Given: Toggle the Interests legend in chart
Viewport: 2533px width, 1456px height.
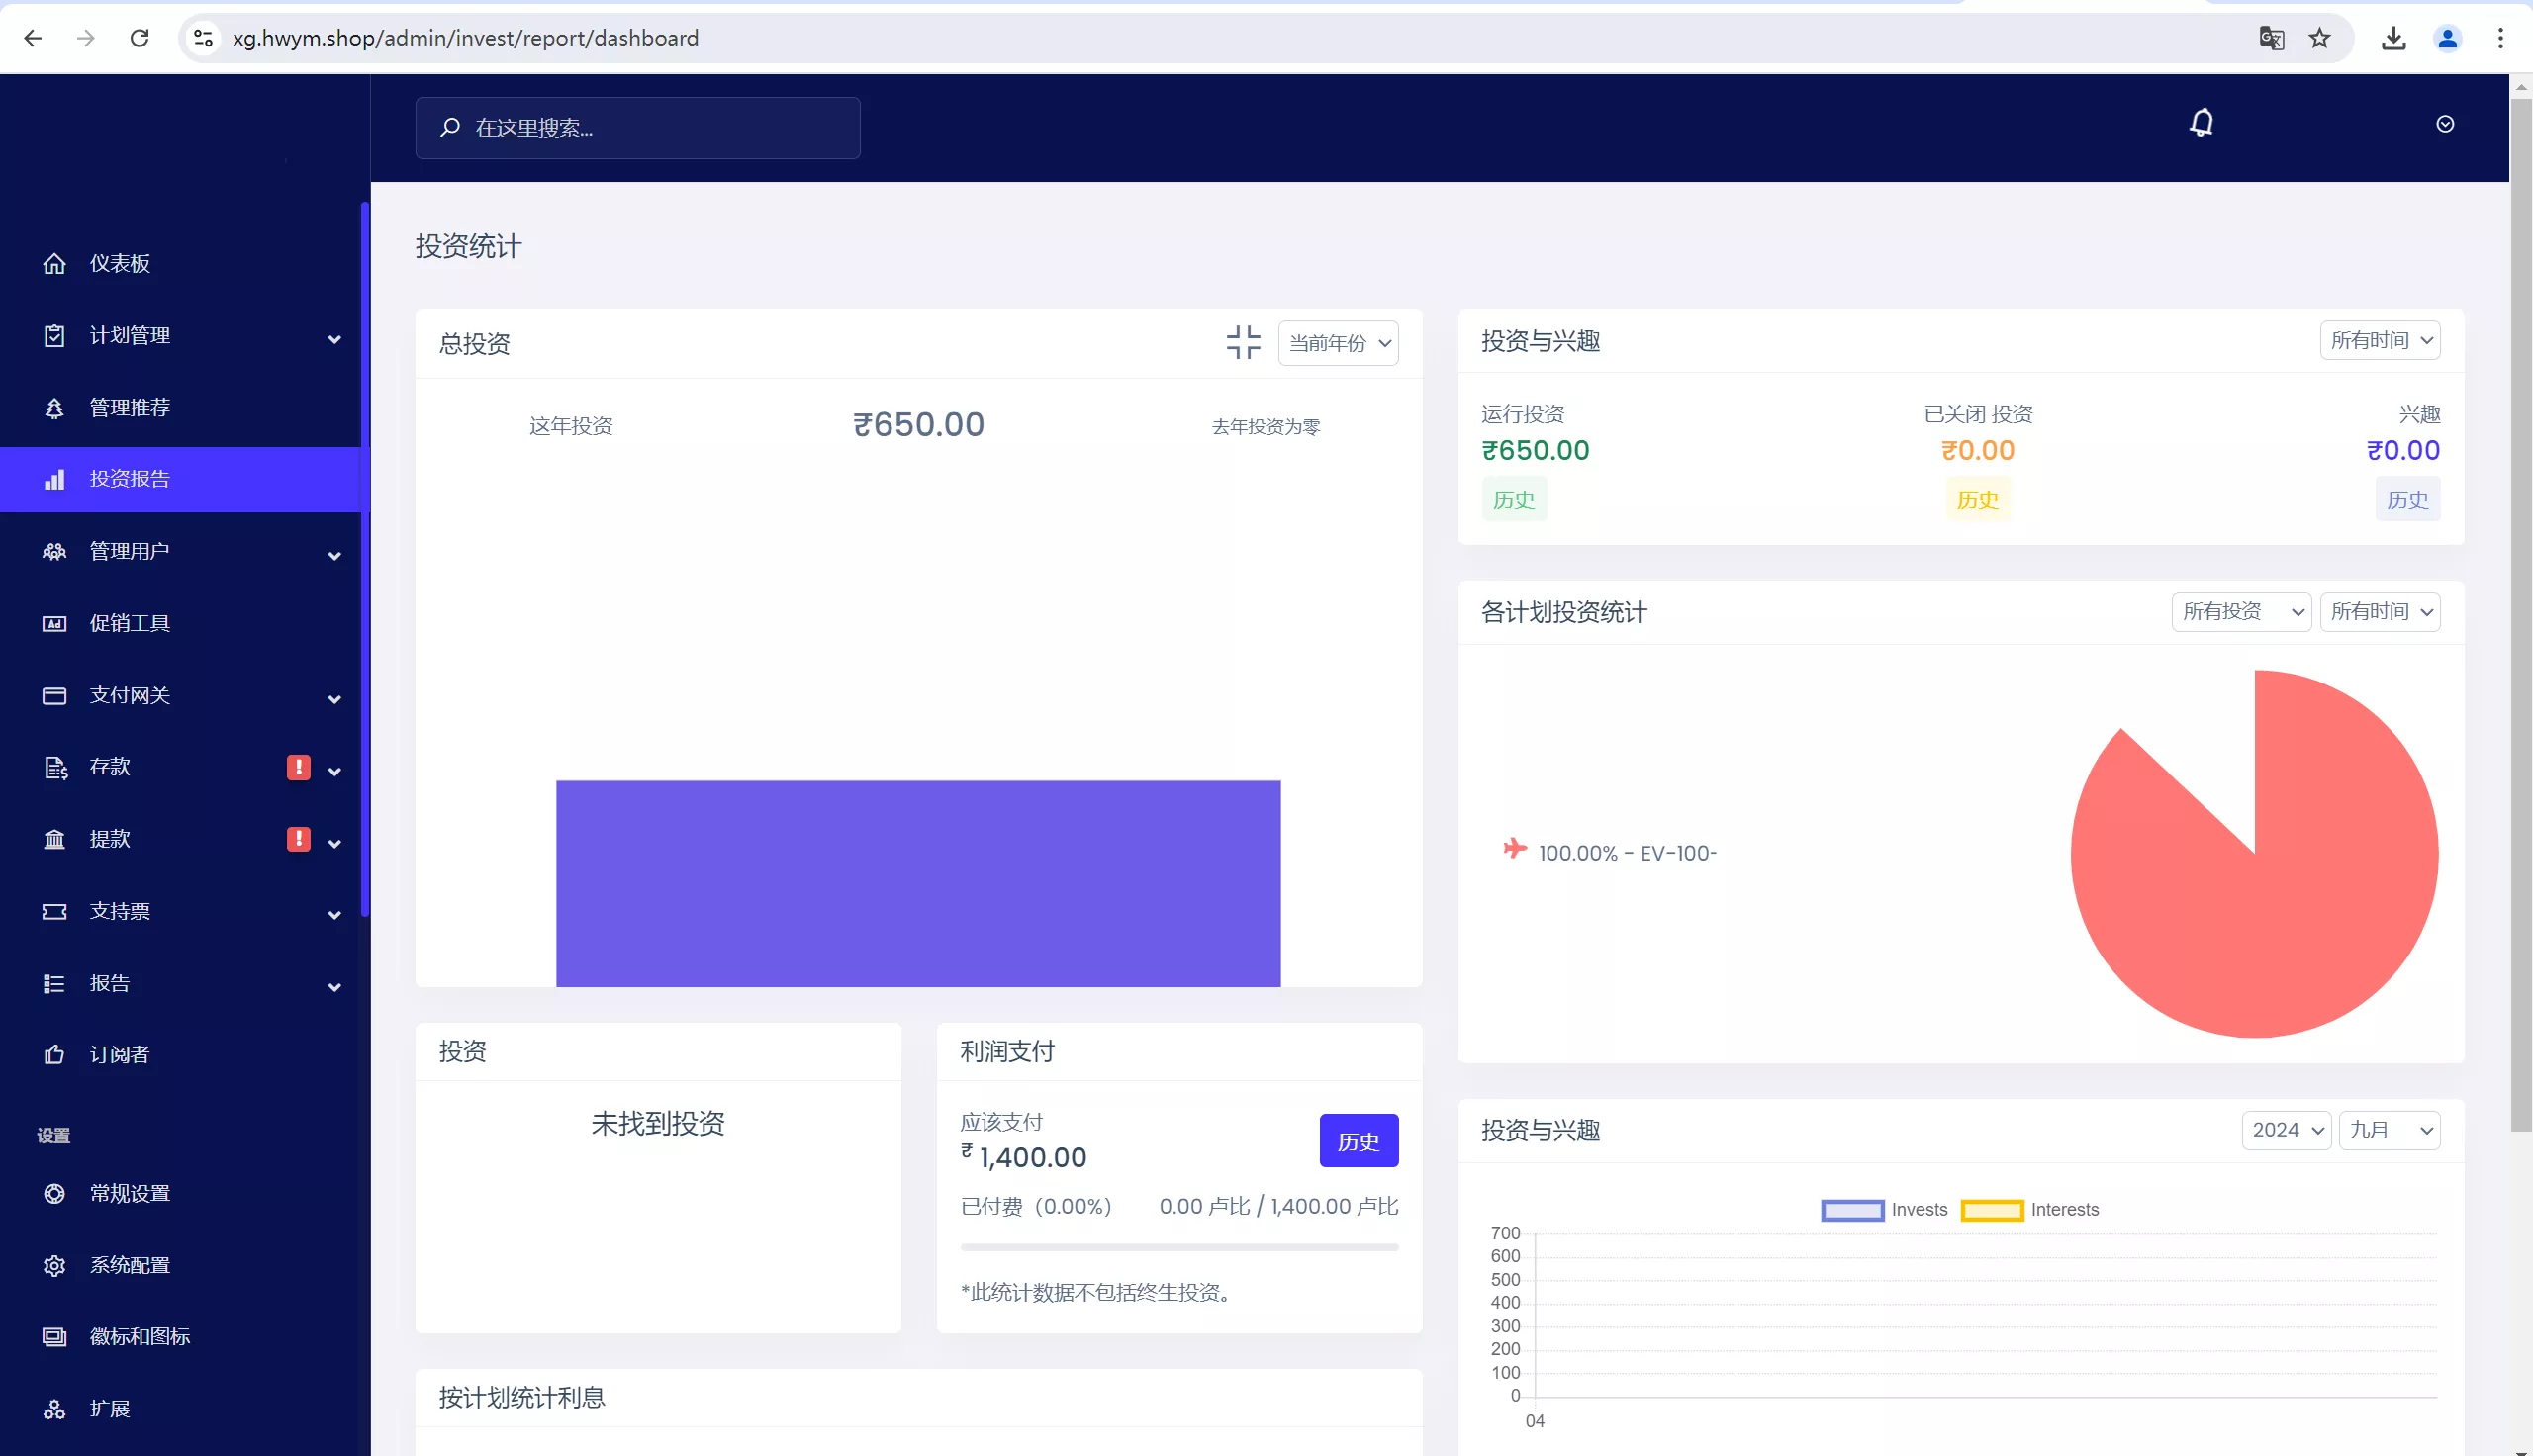Looking at the screenshot, I should 2029,1210.
